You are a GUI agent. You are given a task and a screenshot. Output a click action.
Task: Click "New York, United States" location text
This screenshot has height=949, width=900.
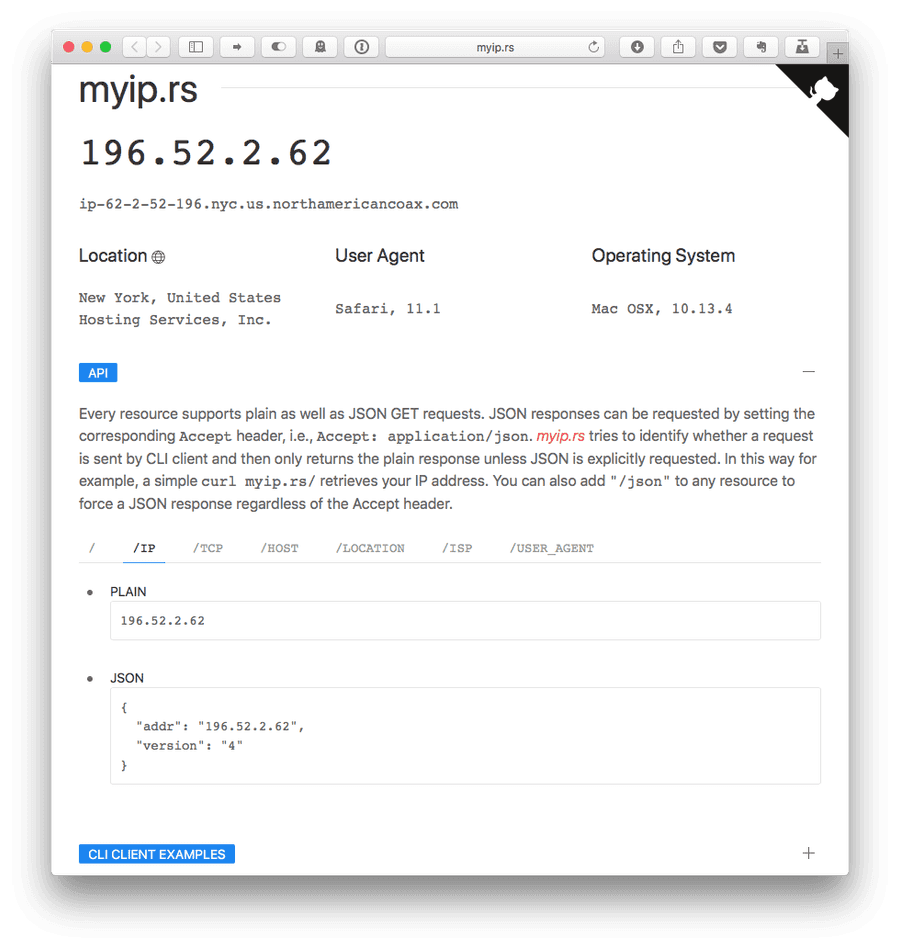[180, 298]
